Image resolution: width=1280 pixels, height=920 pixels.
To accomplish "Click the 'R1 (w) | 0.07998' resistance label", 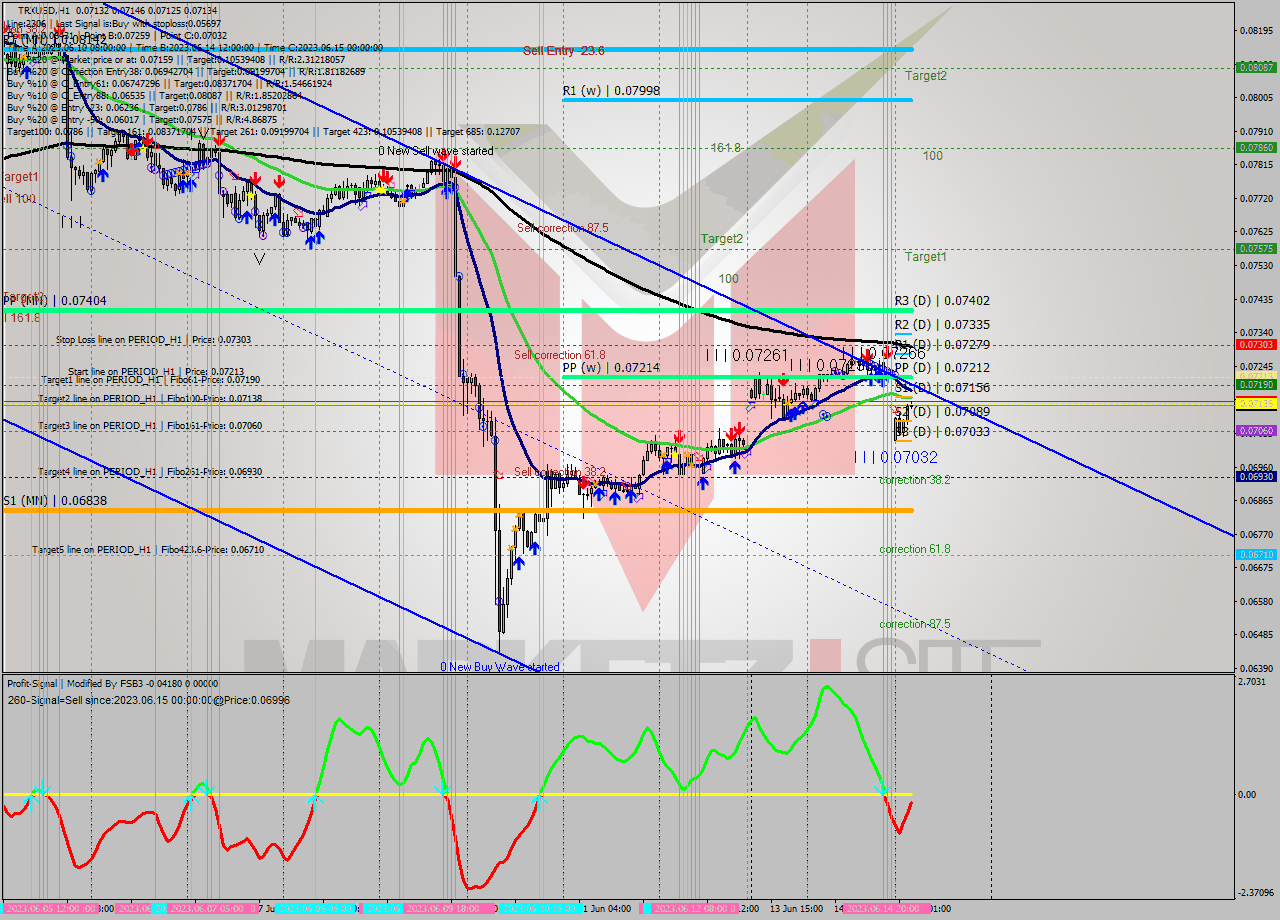I will [611, 91].
